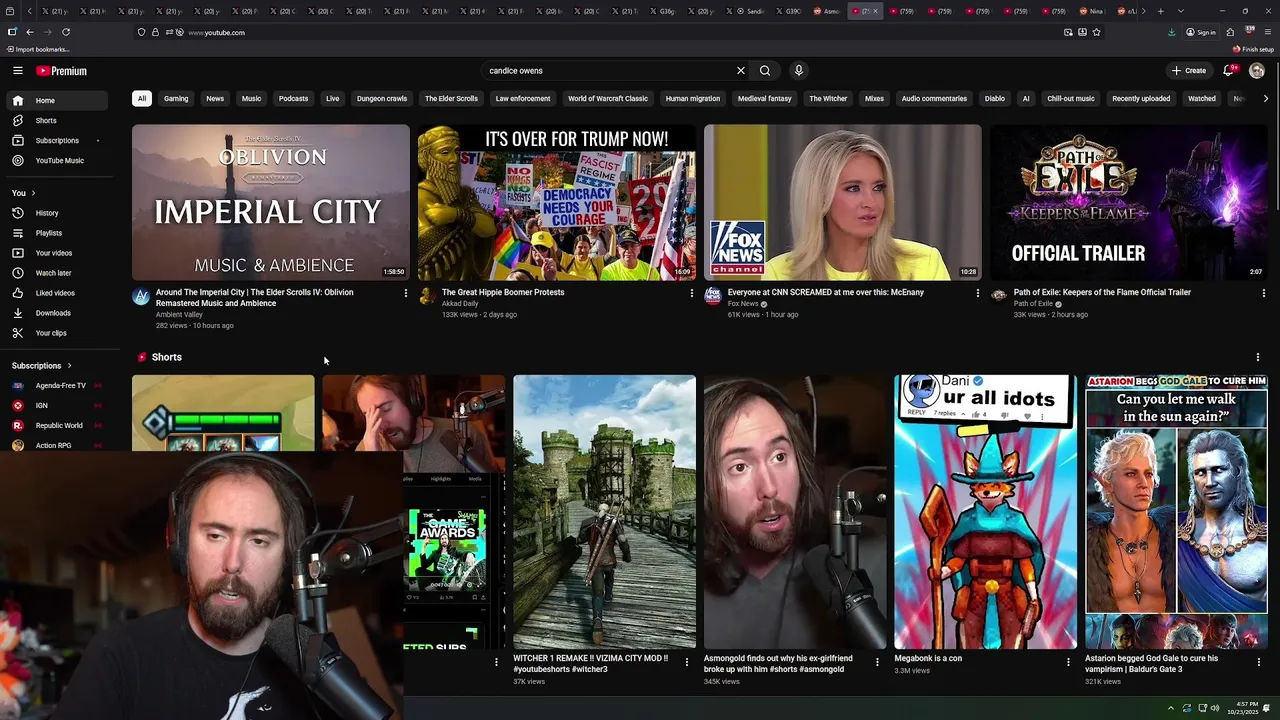Open Home in the sidebar
Viewport: 1280px width, 720px height.
(56, 100)
